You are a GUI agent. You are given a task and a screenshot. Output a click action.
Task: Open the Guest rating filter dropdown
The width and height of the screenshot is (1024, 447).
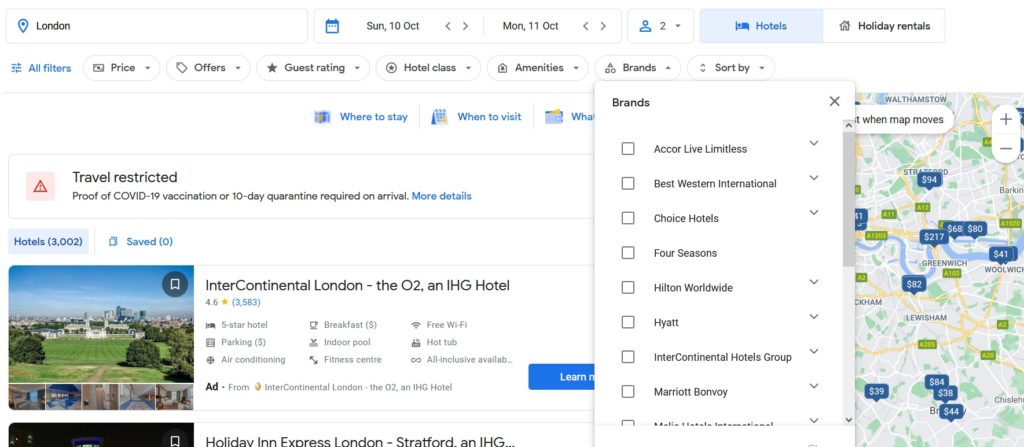[x=312, y=68]
